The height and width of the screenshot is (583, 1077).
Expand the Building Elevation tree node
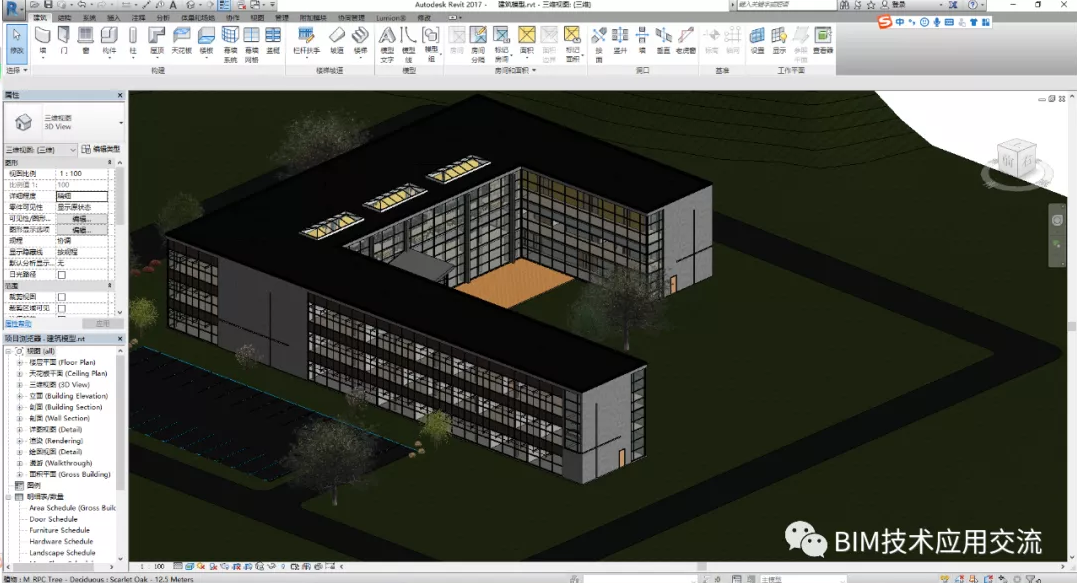pos(20,396)
